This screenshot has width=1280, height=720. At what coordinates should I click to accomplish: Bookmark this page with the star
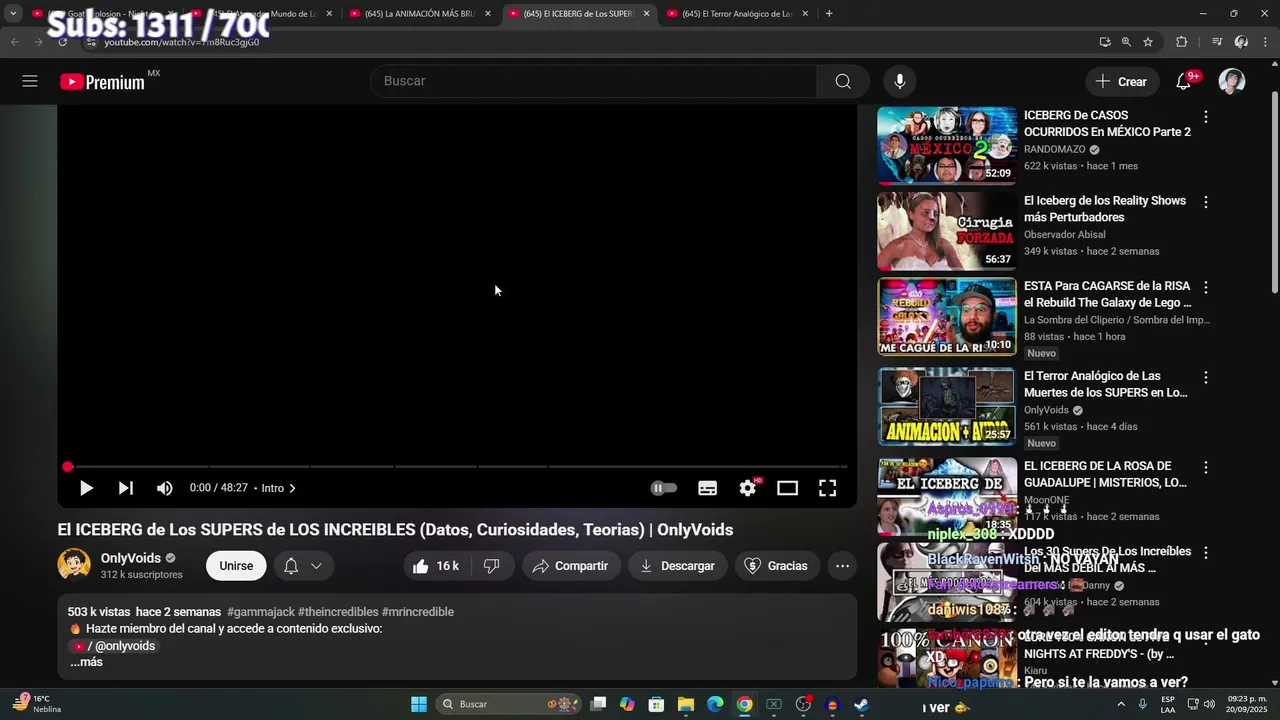click(1148, 42)
